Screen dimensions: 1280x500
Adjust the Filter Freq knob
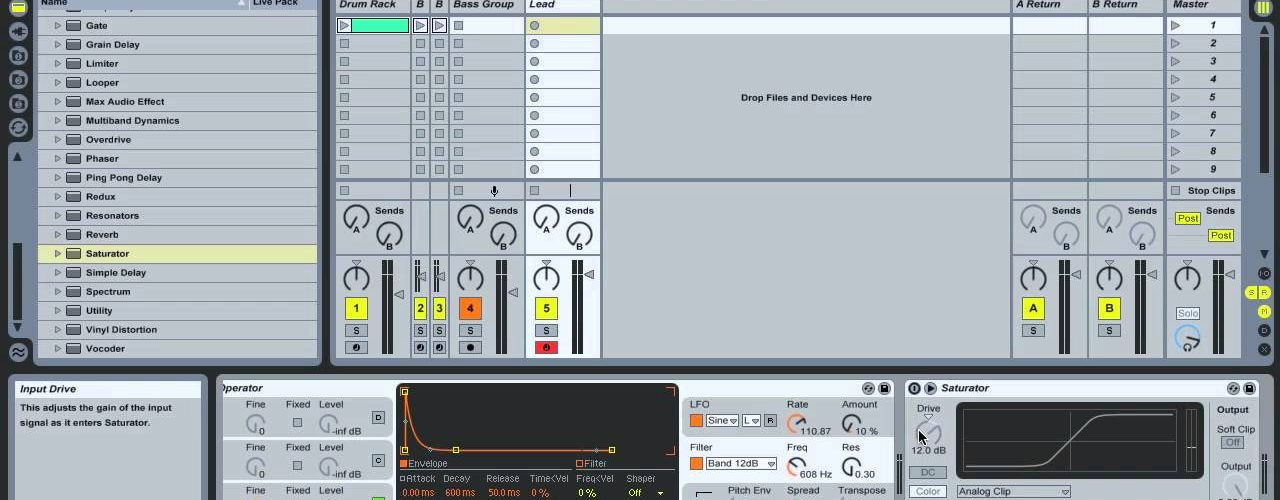tap(797, 466)
